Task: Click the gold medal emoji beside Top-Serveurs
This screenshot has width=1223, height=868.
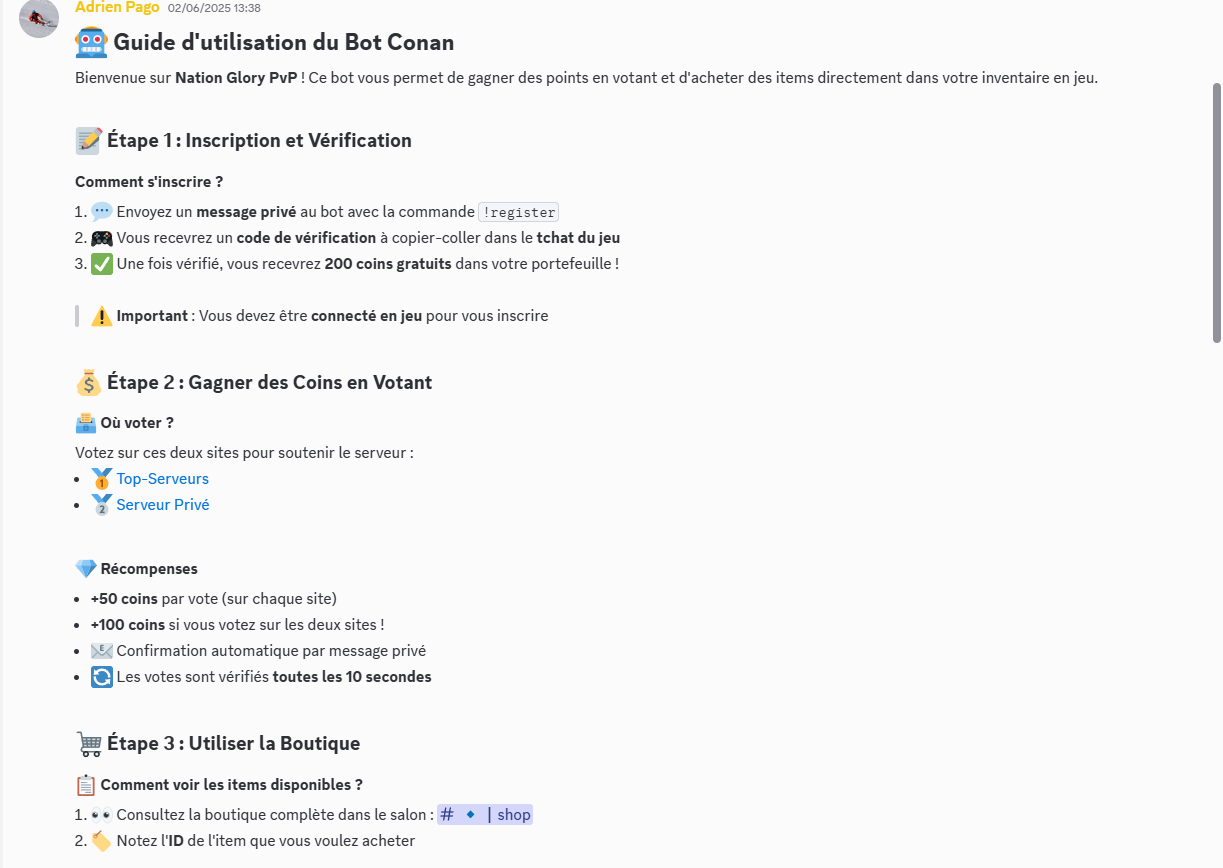Action: pyautogui.click(x=101, y=479)
